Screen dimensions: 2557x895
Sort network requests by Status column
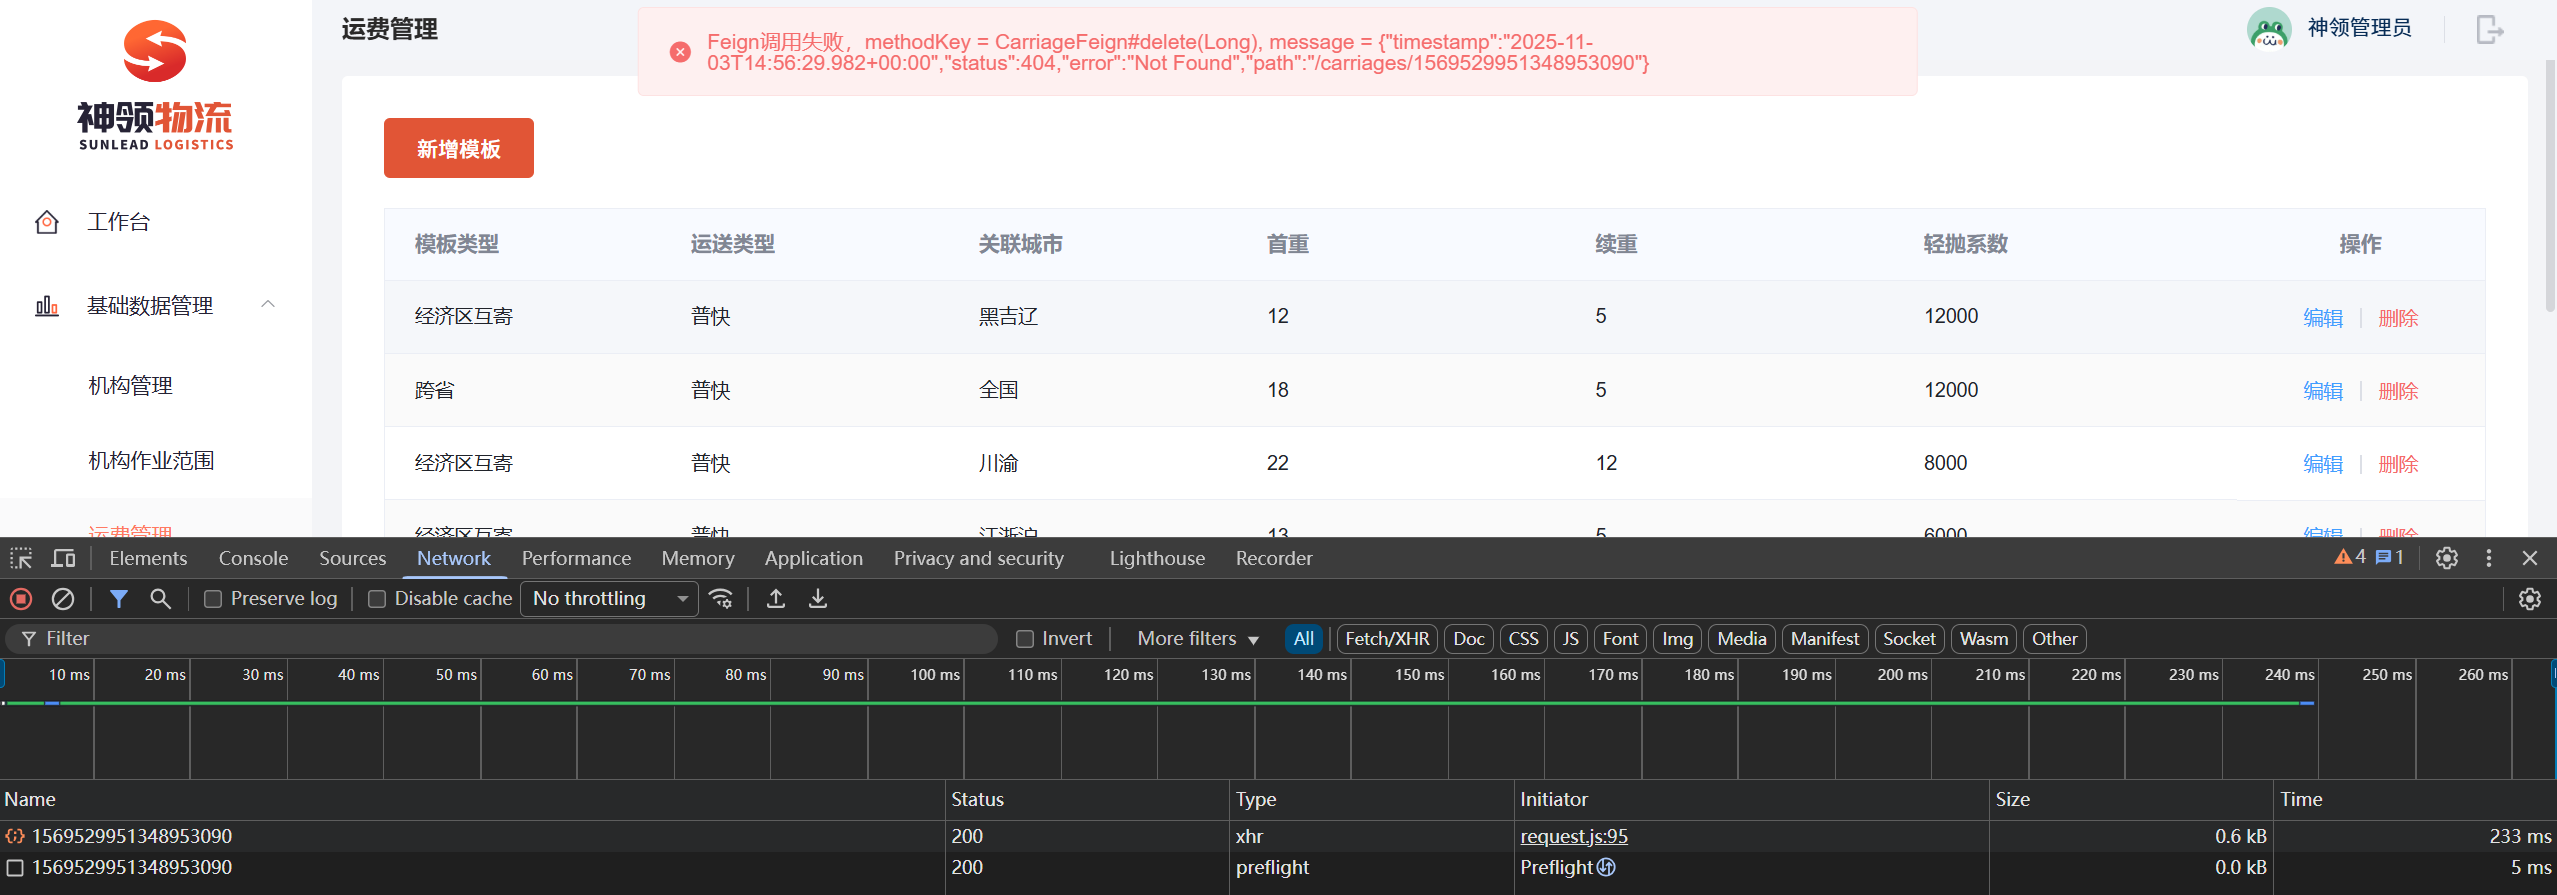coord(1088,799)
